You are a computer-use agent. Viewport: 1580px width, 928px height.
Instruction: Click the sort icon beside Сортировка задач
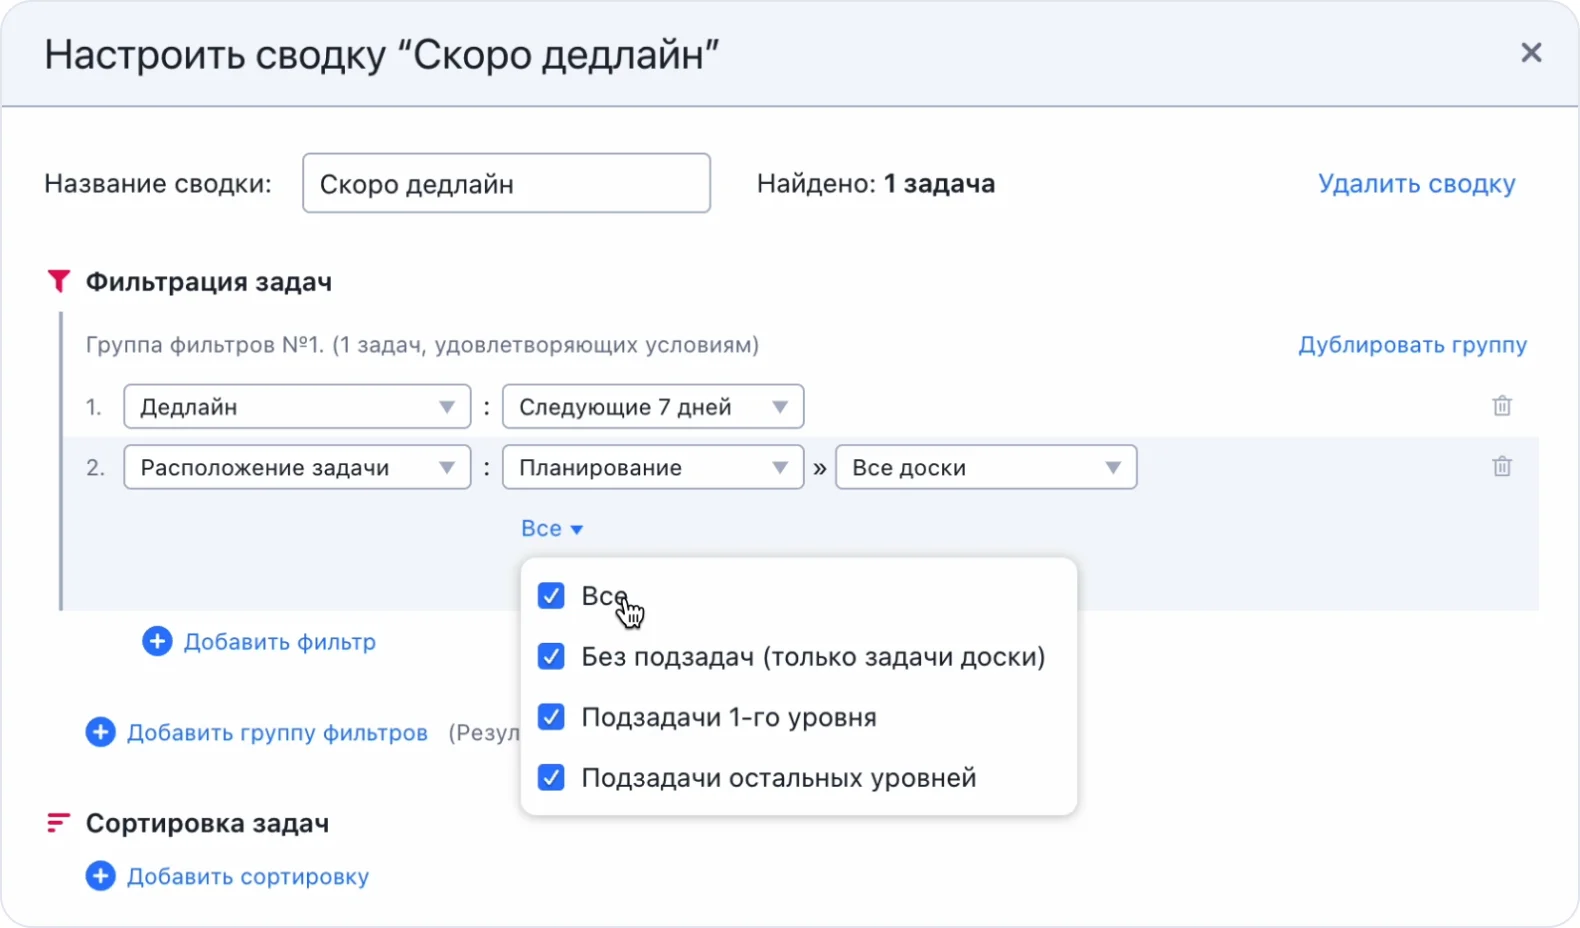58,823
